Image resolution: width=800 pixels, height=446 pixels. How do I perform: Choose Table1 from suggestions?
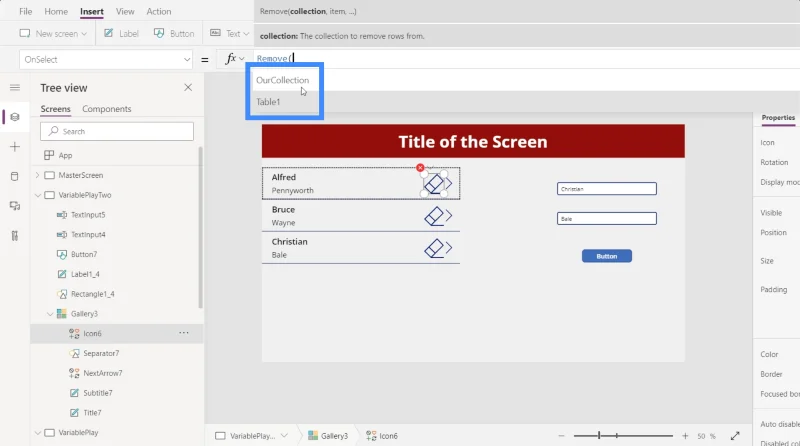coord(268,102)
